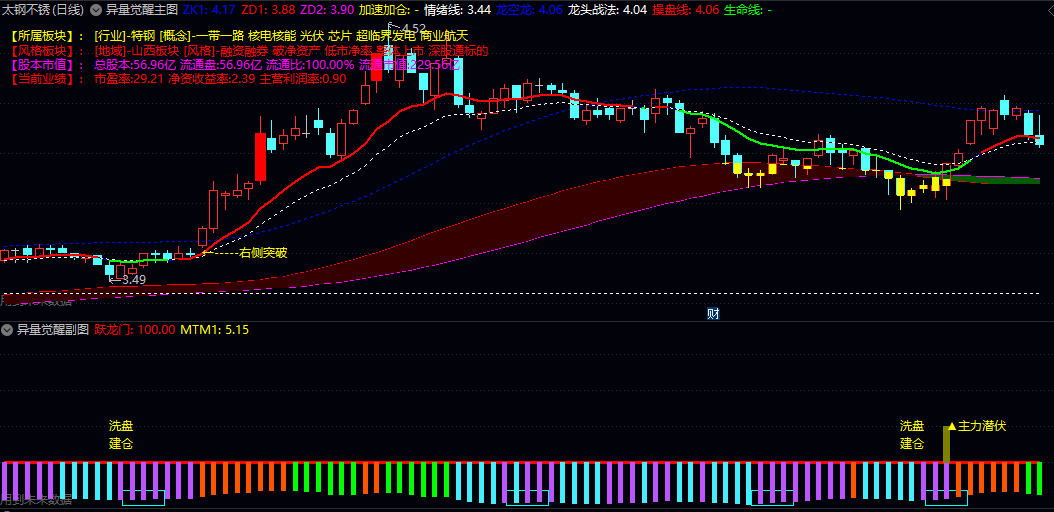
Task: Click the large red candlestick at peak
Action: tap(376, 67)
